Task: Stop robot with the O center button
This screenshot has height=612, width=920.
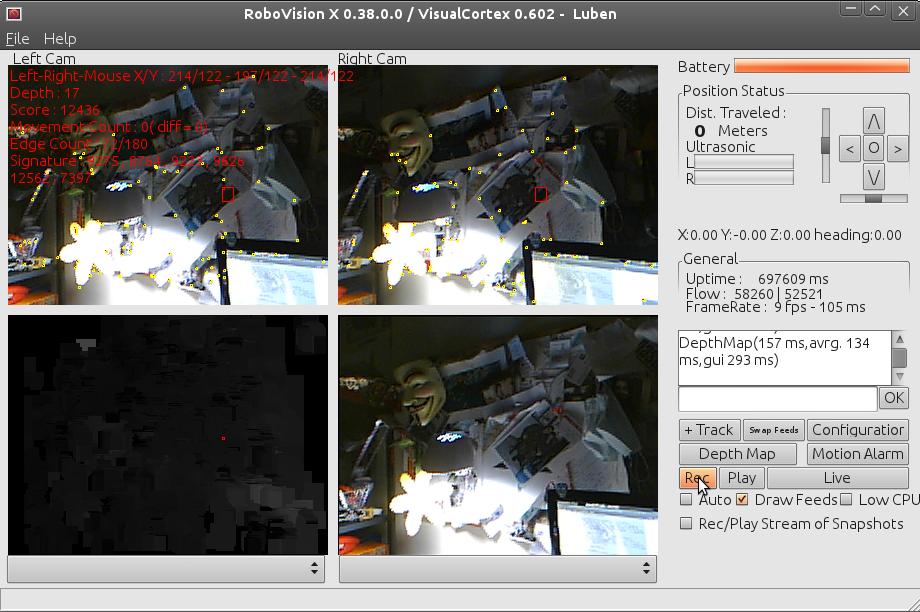Action: pos(874,148)
